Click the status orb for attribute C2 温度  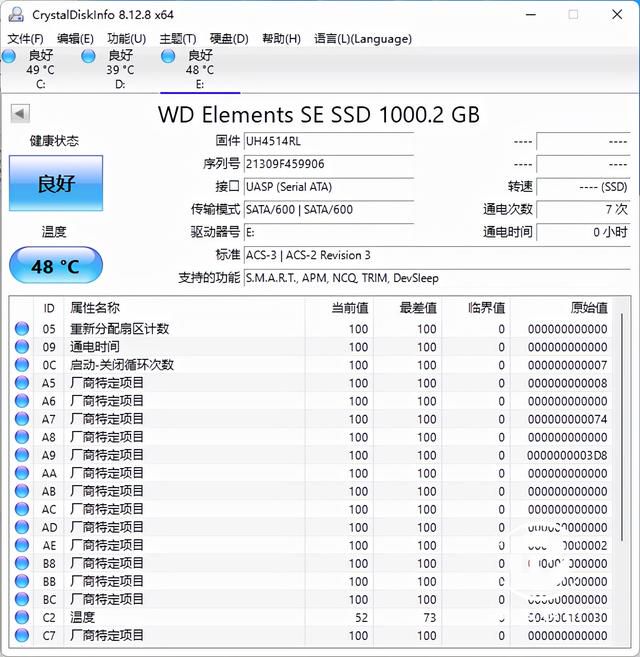(22, 617)
